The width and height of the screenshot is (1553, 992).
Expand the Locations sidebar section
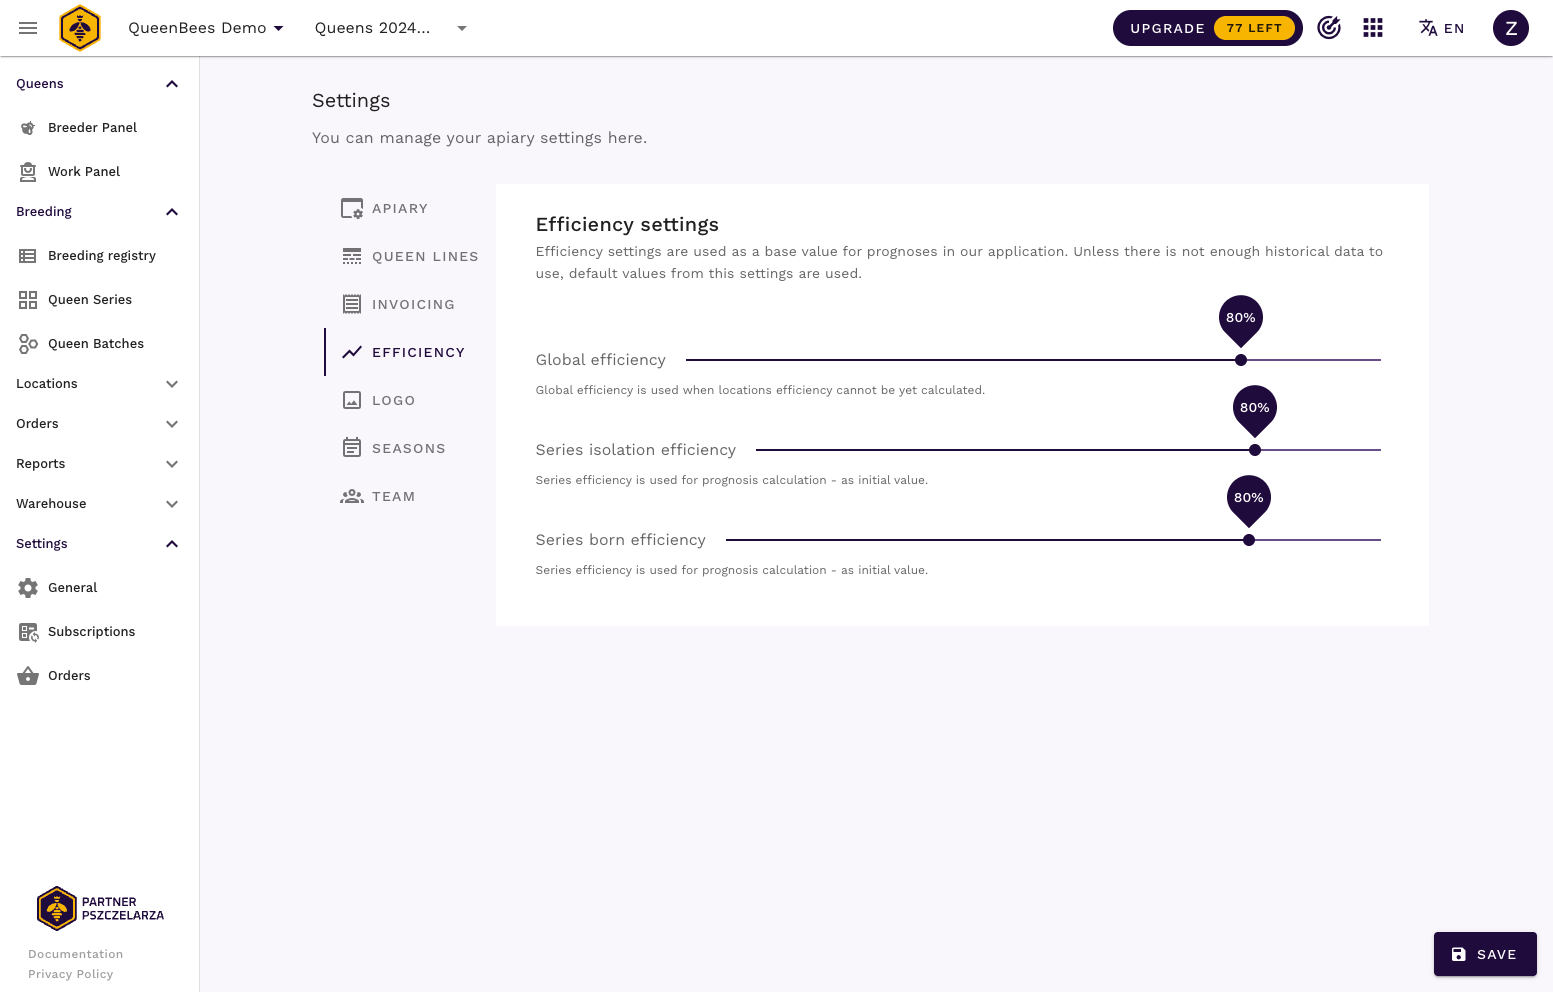pos(98,384)
